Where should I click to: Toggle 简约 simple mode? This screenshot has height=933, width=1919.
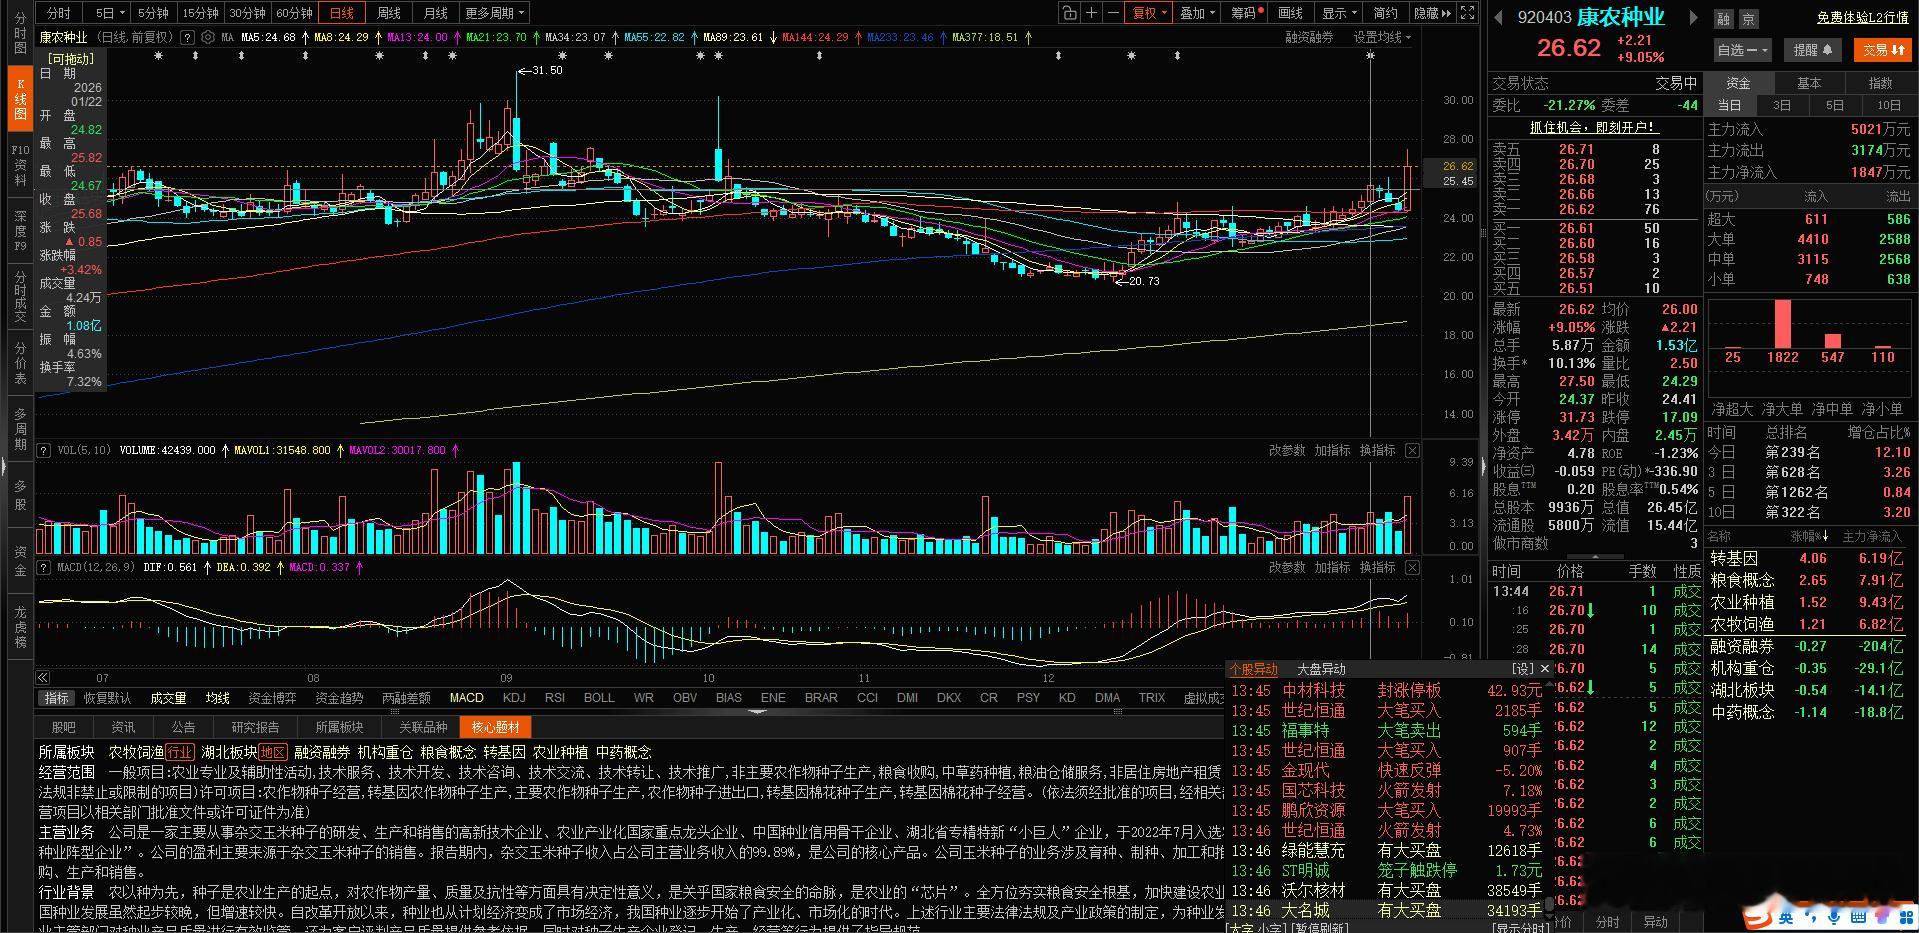(x=1385, y=13)
